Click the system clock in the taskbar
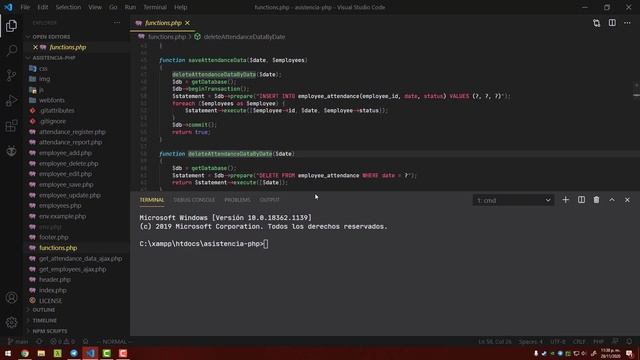Viewport: 640px width, 360px height. click(x=610, y=353)
